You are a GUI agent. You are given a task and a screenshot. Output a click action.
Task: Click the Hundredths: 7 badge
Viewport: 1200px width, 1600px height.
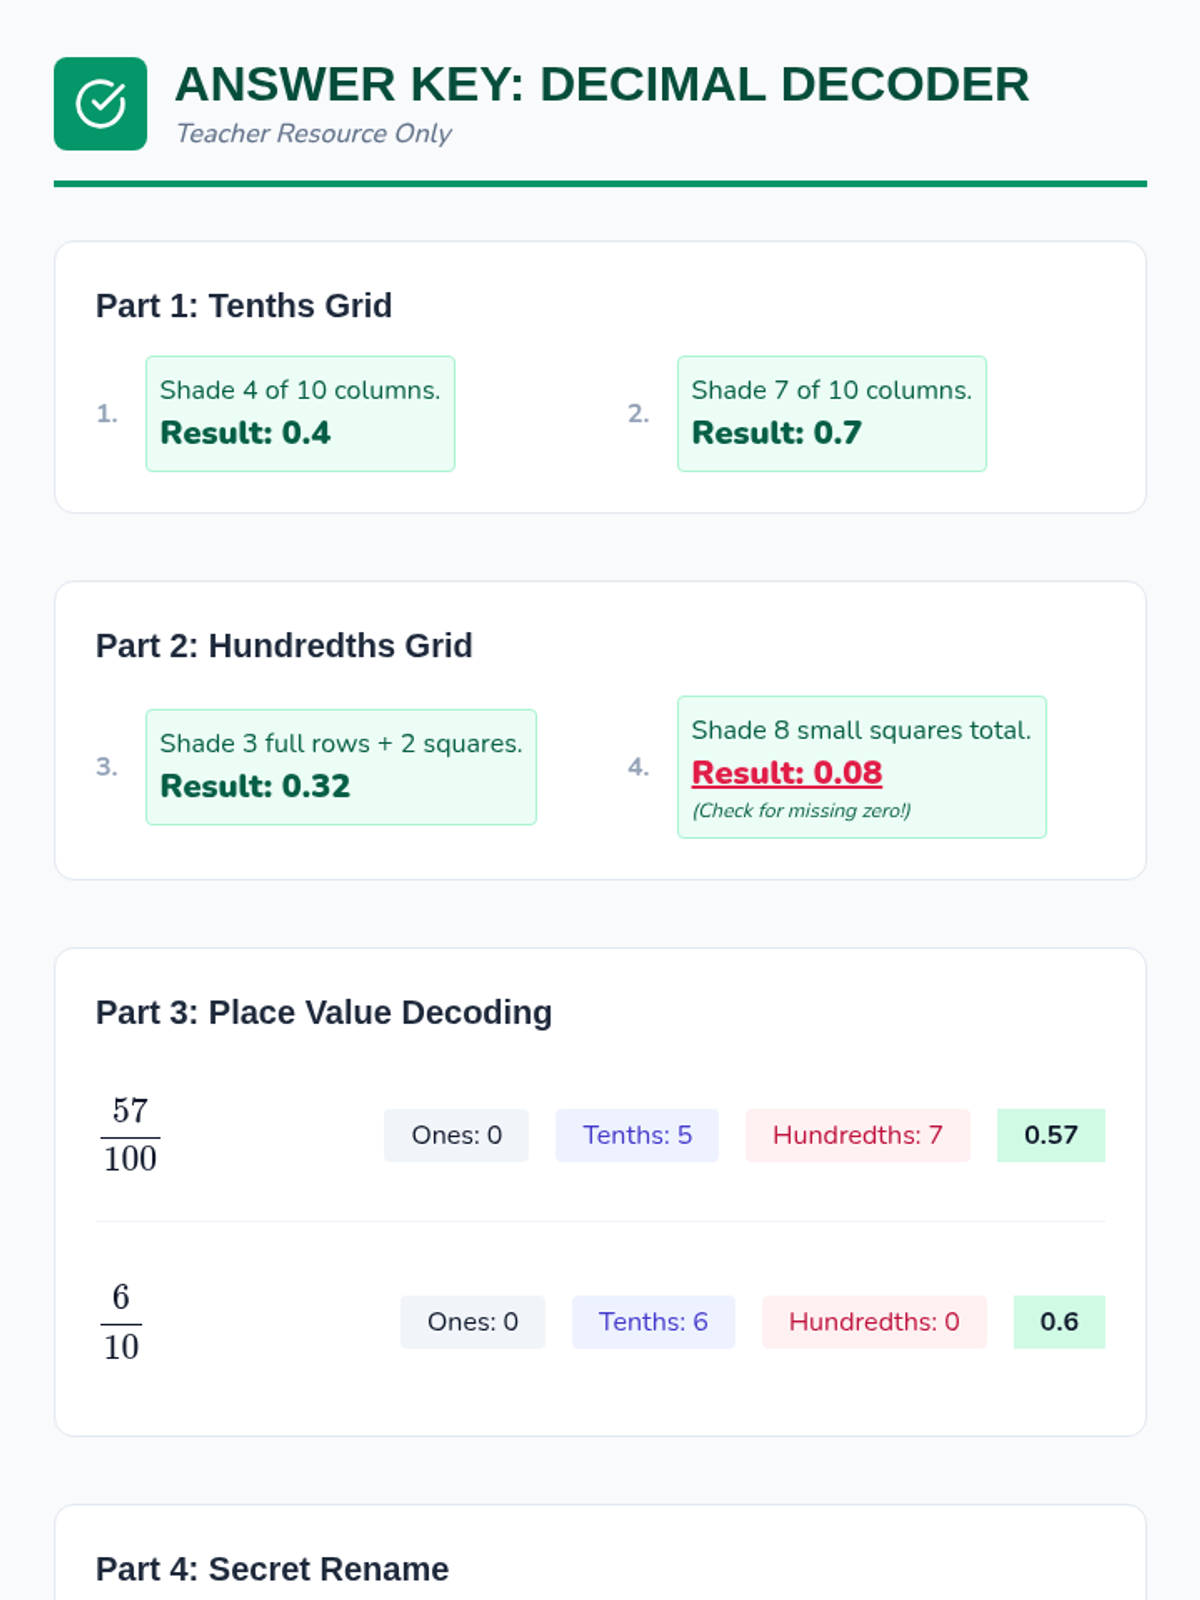pos(857,1135)
